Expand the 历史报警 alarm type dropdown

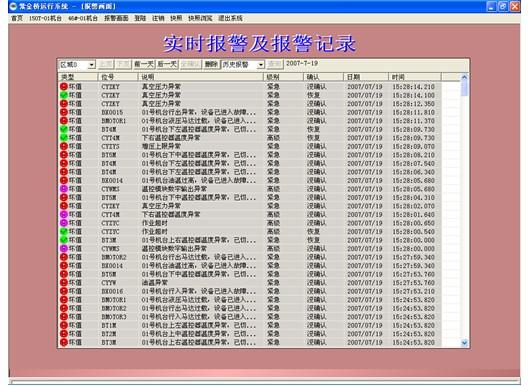tap(261, 65)
